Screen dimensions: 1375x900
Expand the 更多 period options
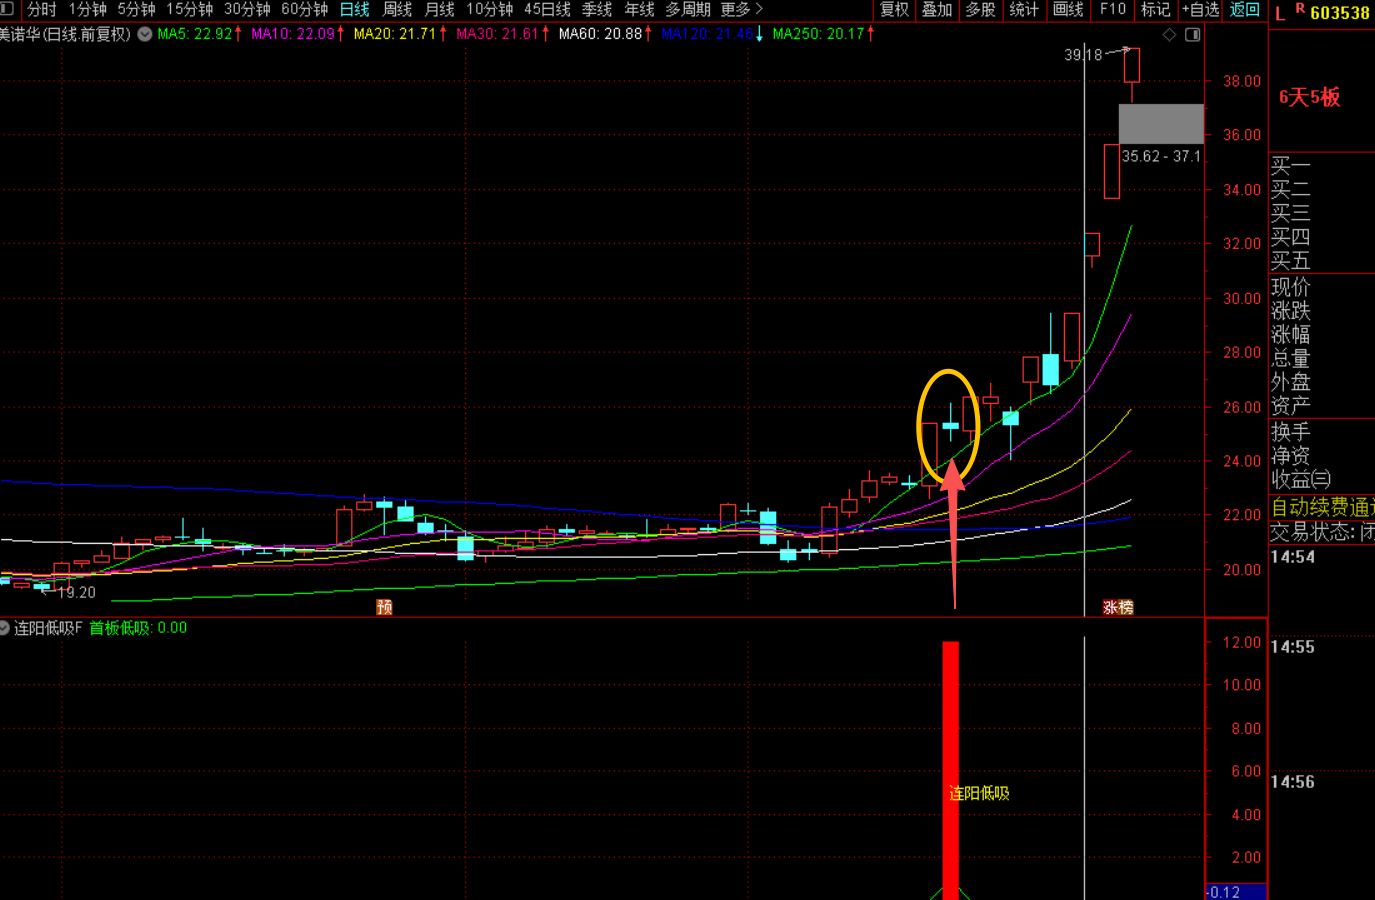741,9
